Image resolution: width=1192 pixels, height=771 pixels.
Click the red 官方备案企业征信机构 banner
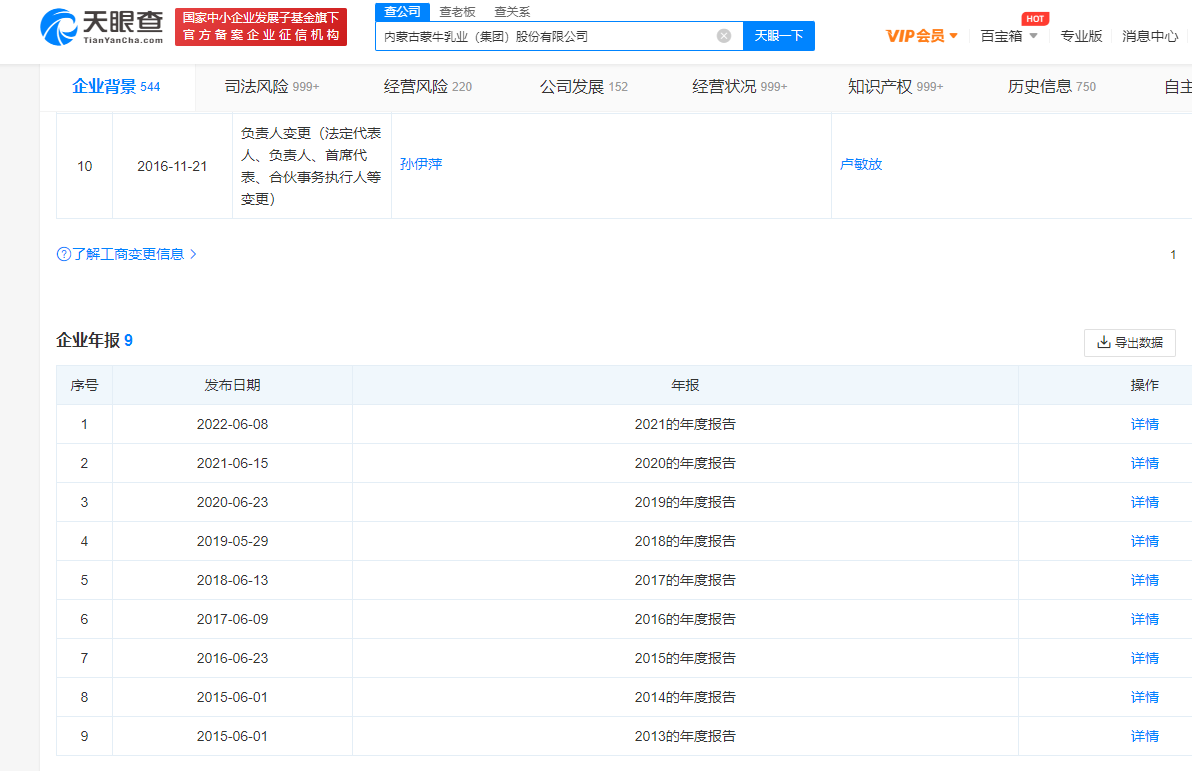[261, 27]
